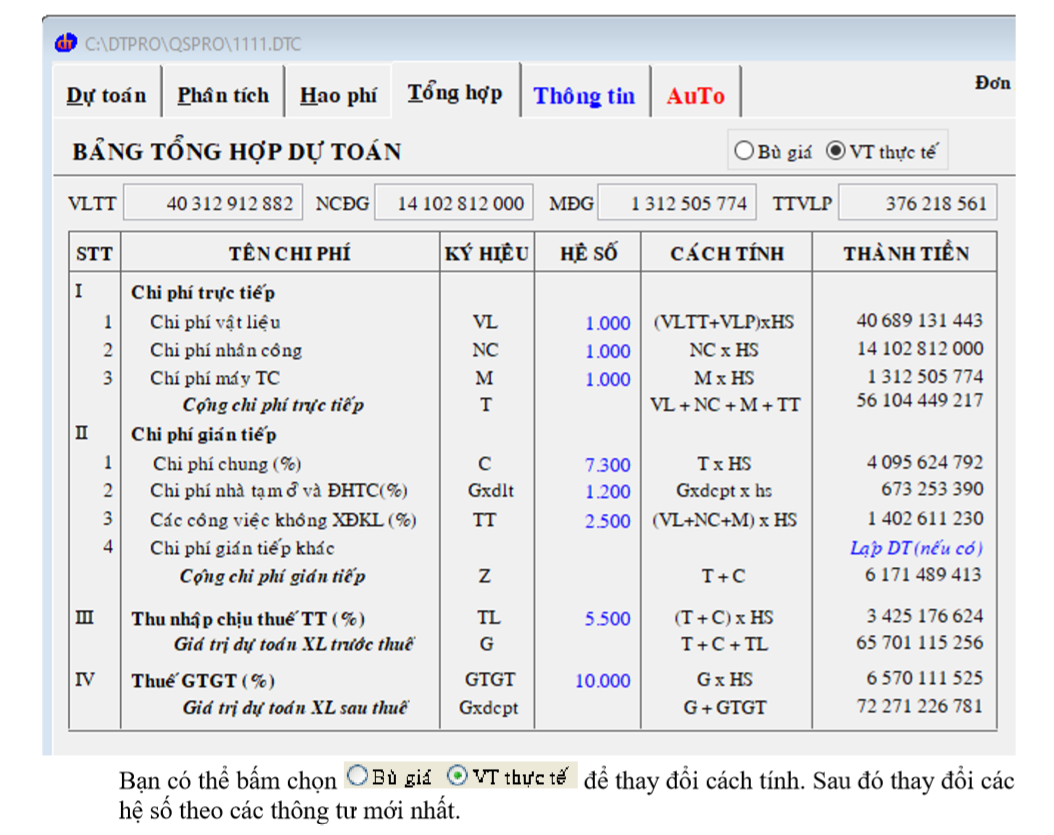The height and width of the screenshot is (835, 1054).
Task: Select the Bù giá radio button
Action: [744, 152]
